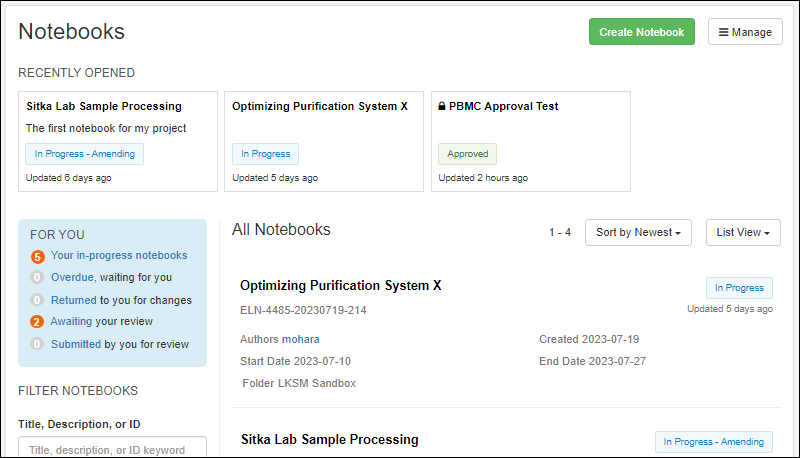Follow the Submitted by you link

coord(76,344)
